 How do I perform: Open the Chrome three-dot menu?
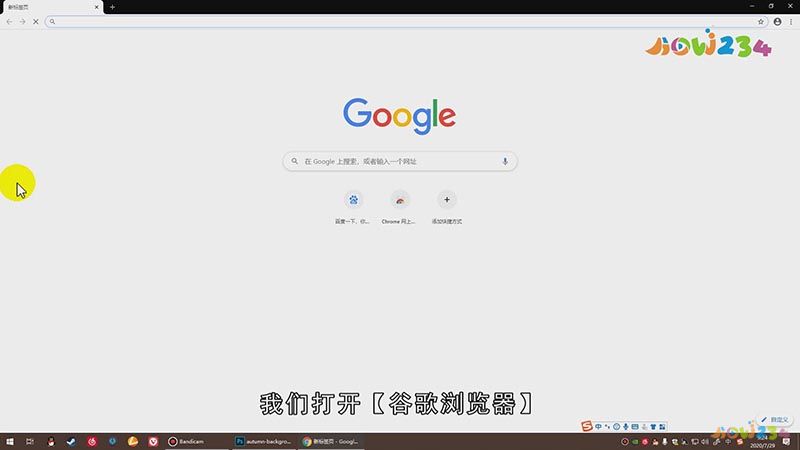point(791,22)
